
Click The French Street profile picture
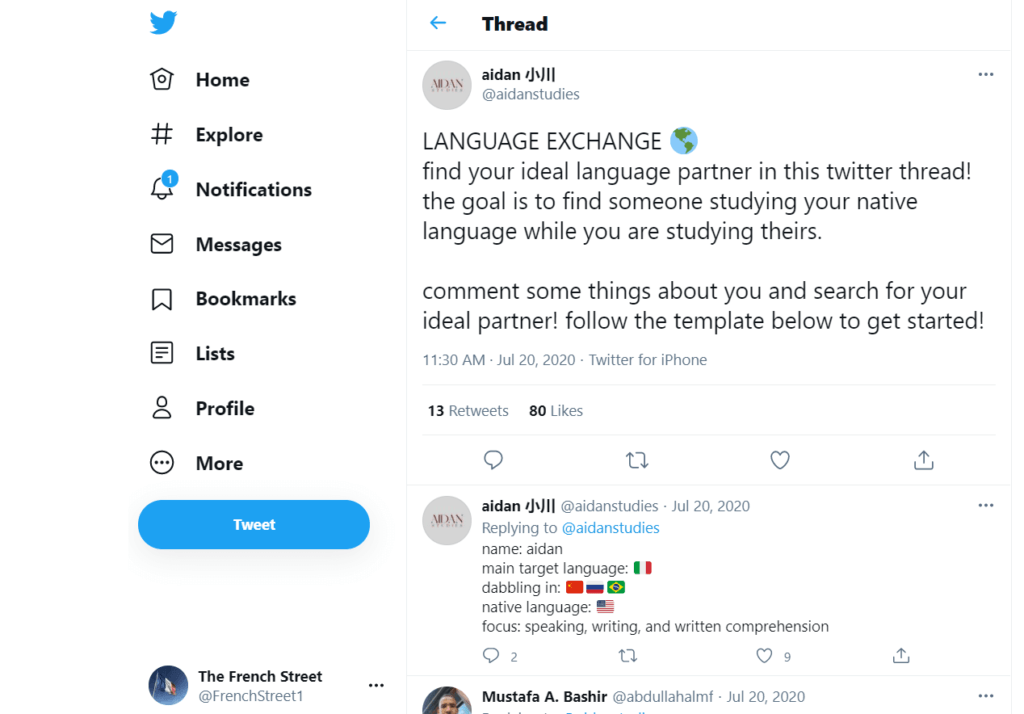(168, 685)
